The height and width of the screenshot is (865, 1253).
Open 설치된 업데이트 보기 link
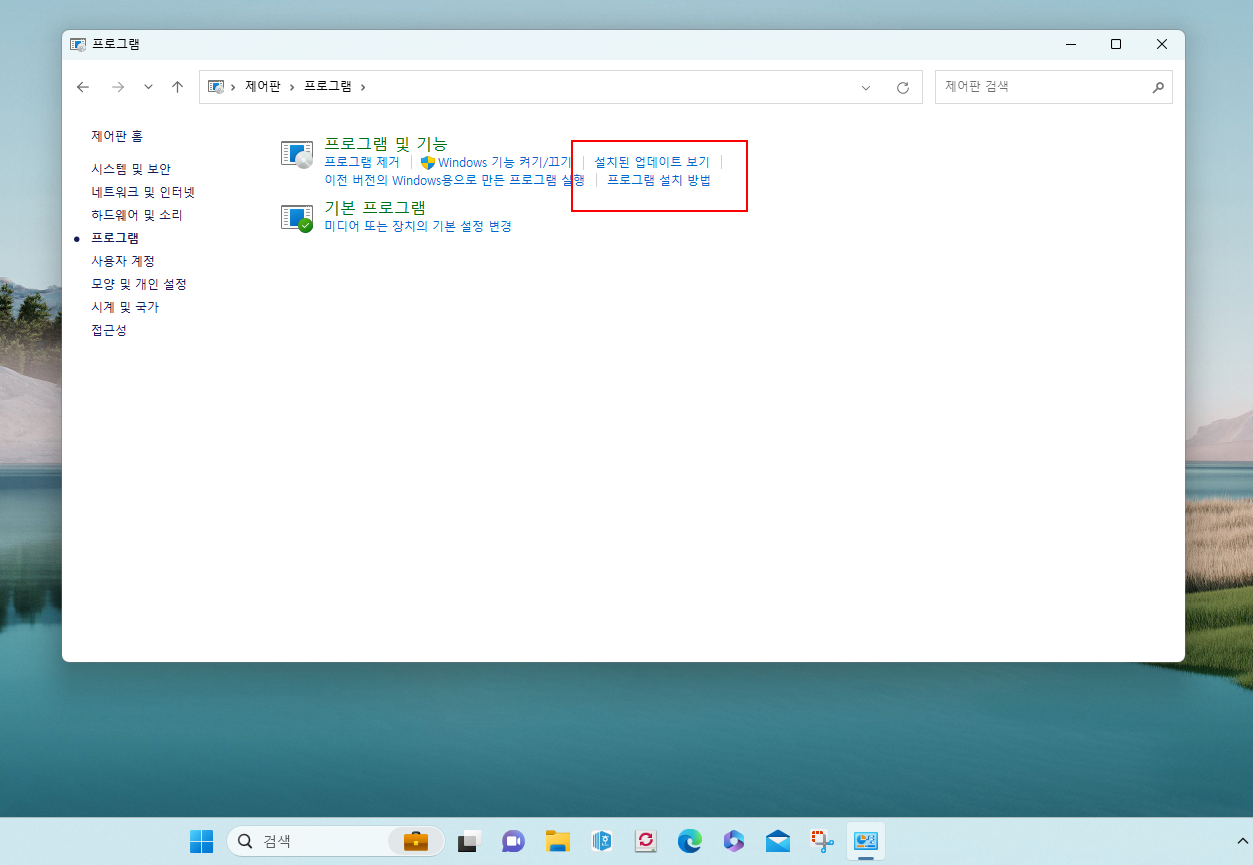[x=651, y=162]
